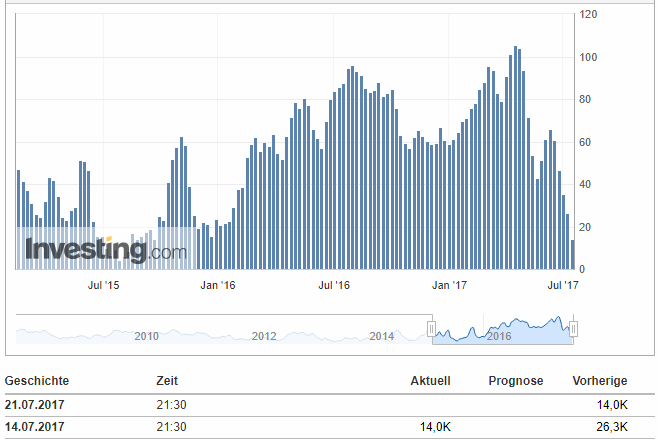Click Aktuell value 14,0K for 14.07.2017
658x440 pixels.
[435, 427]
